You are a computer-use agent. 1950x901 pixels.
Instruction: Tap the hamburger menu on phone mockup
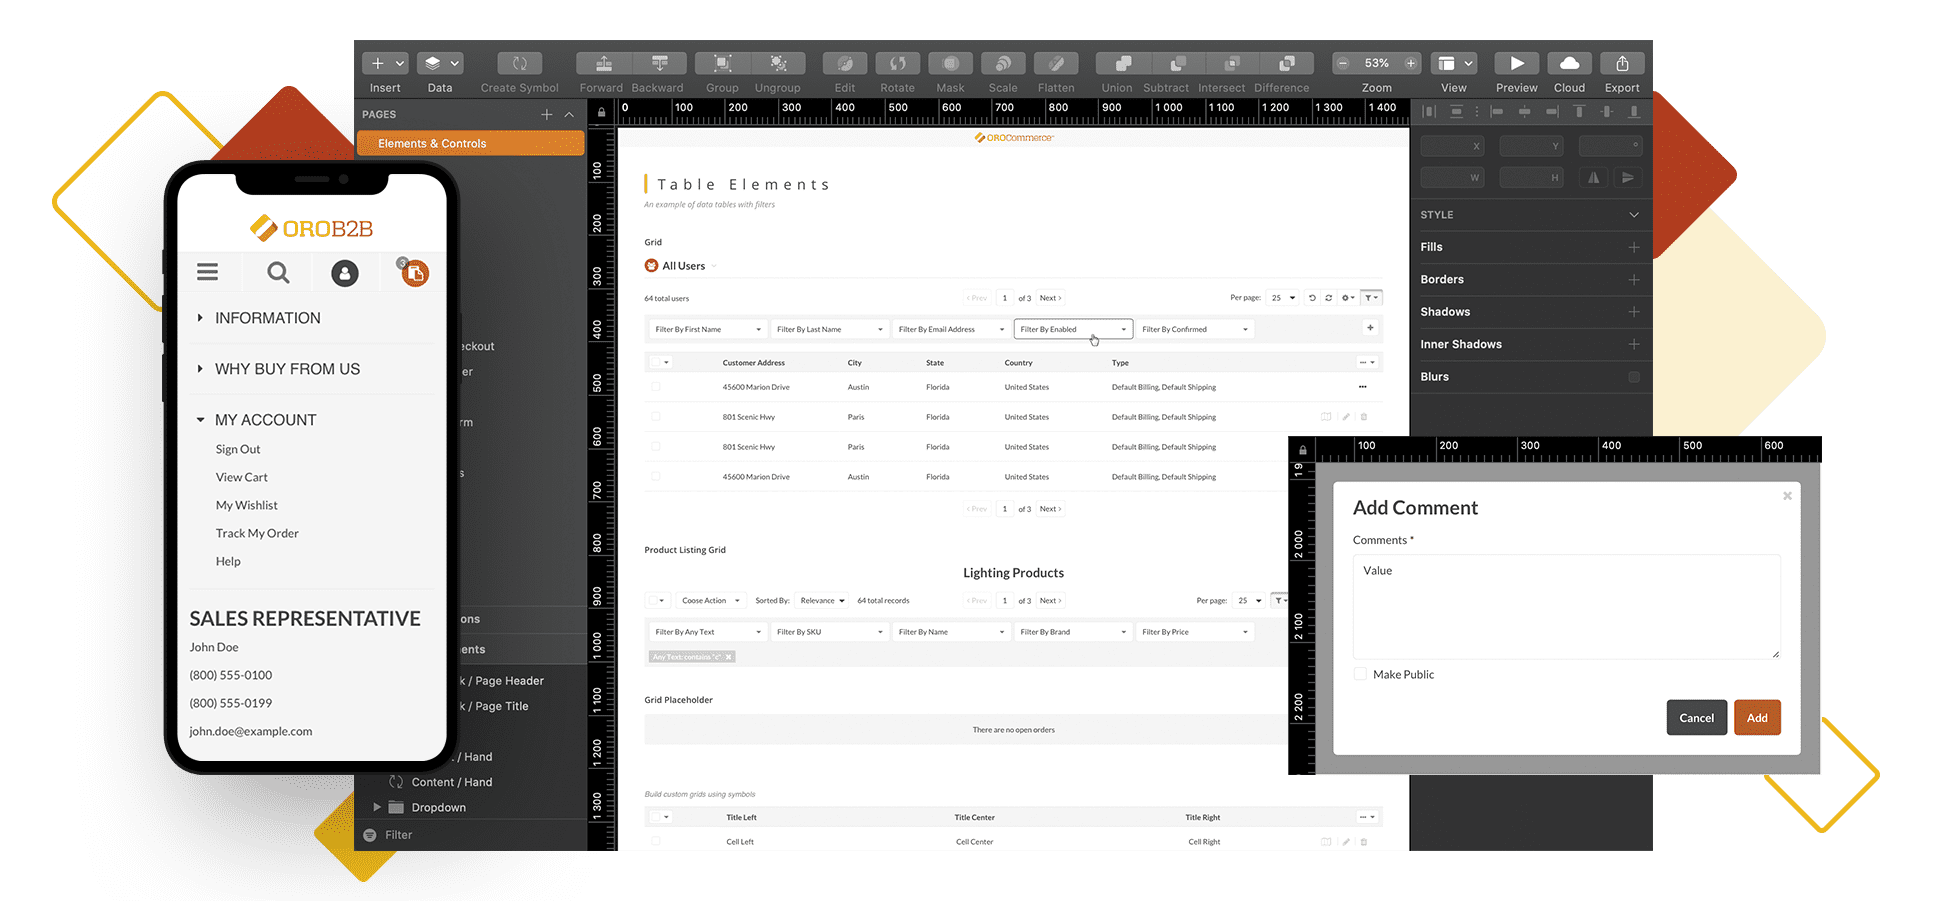207,272
